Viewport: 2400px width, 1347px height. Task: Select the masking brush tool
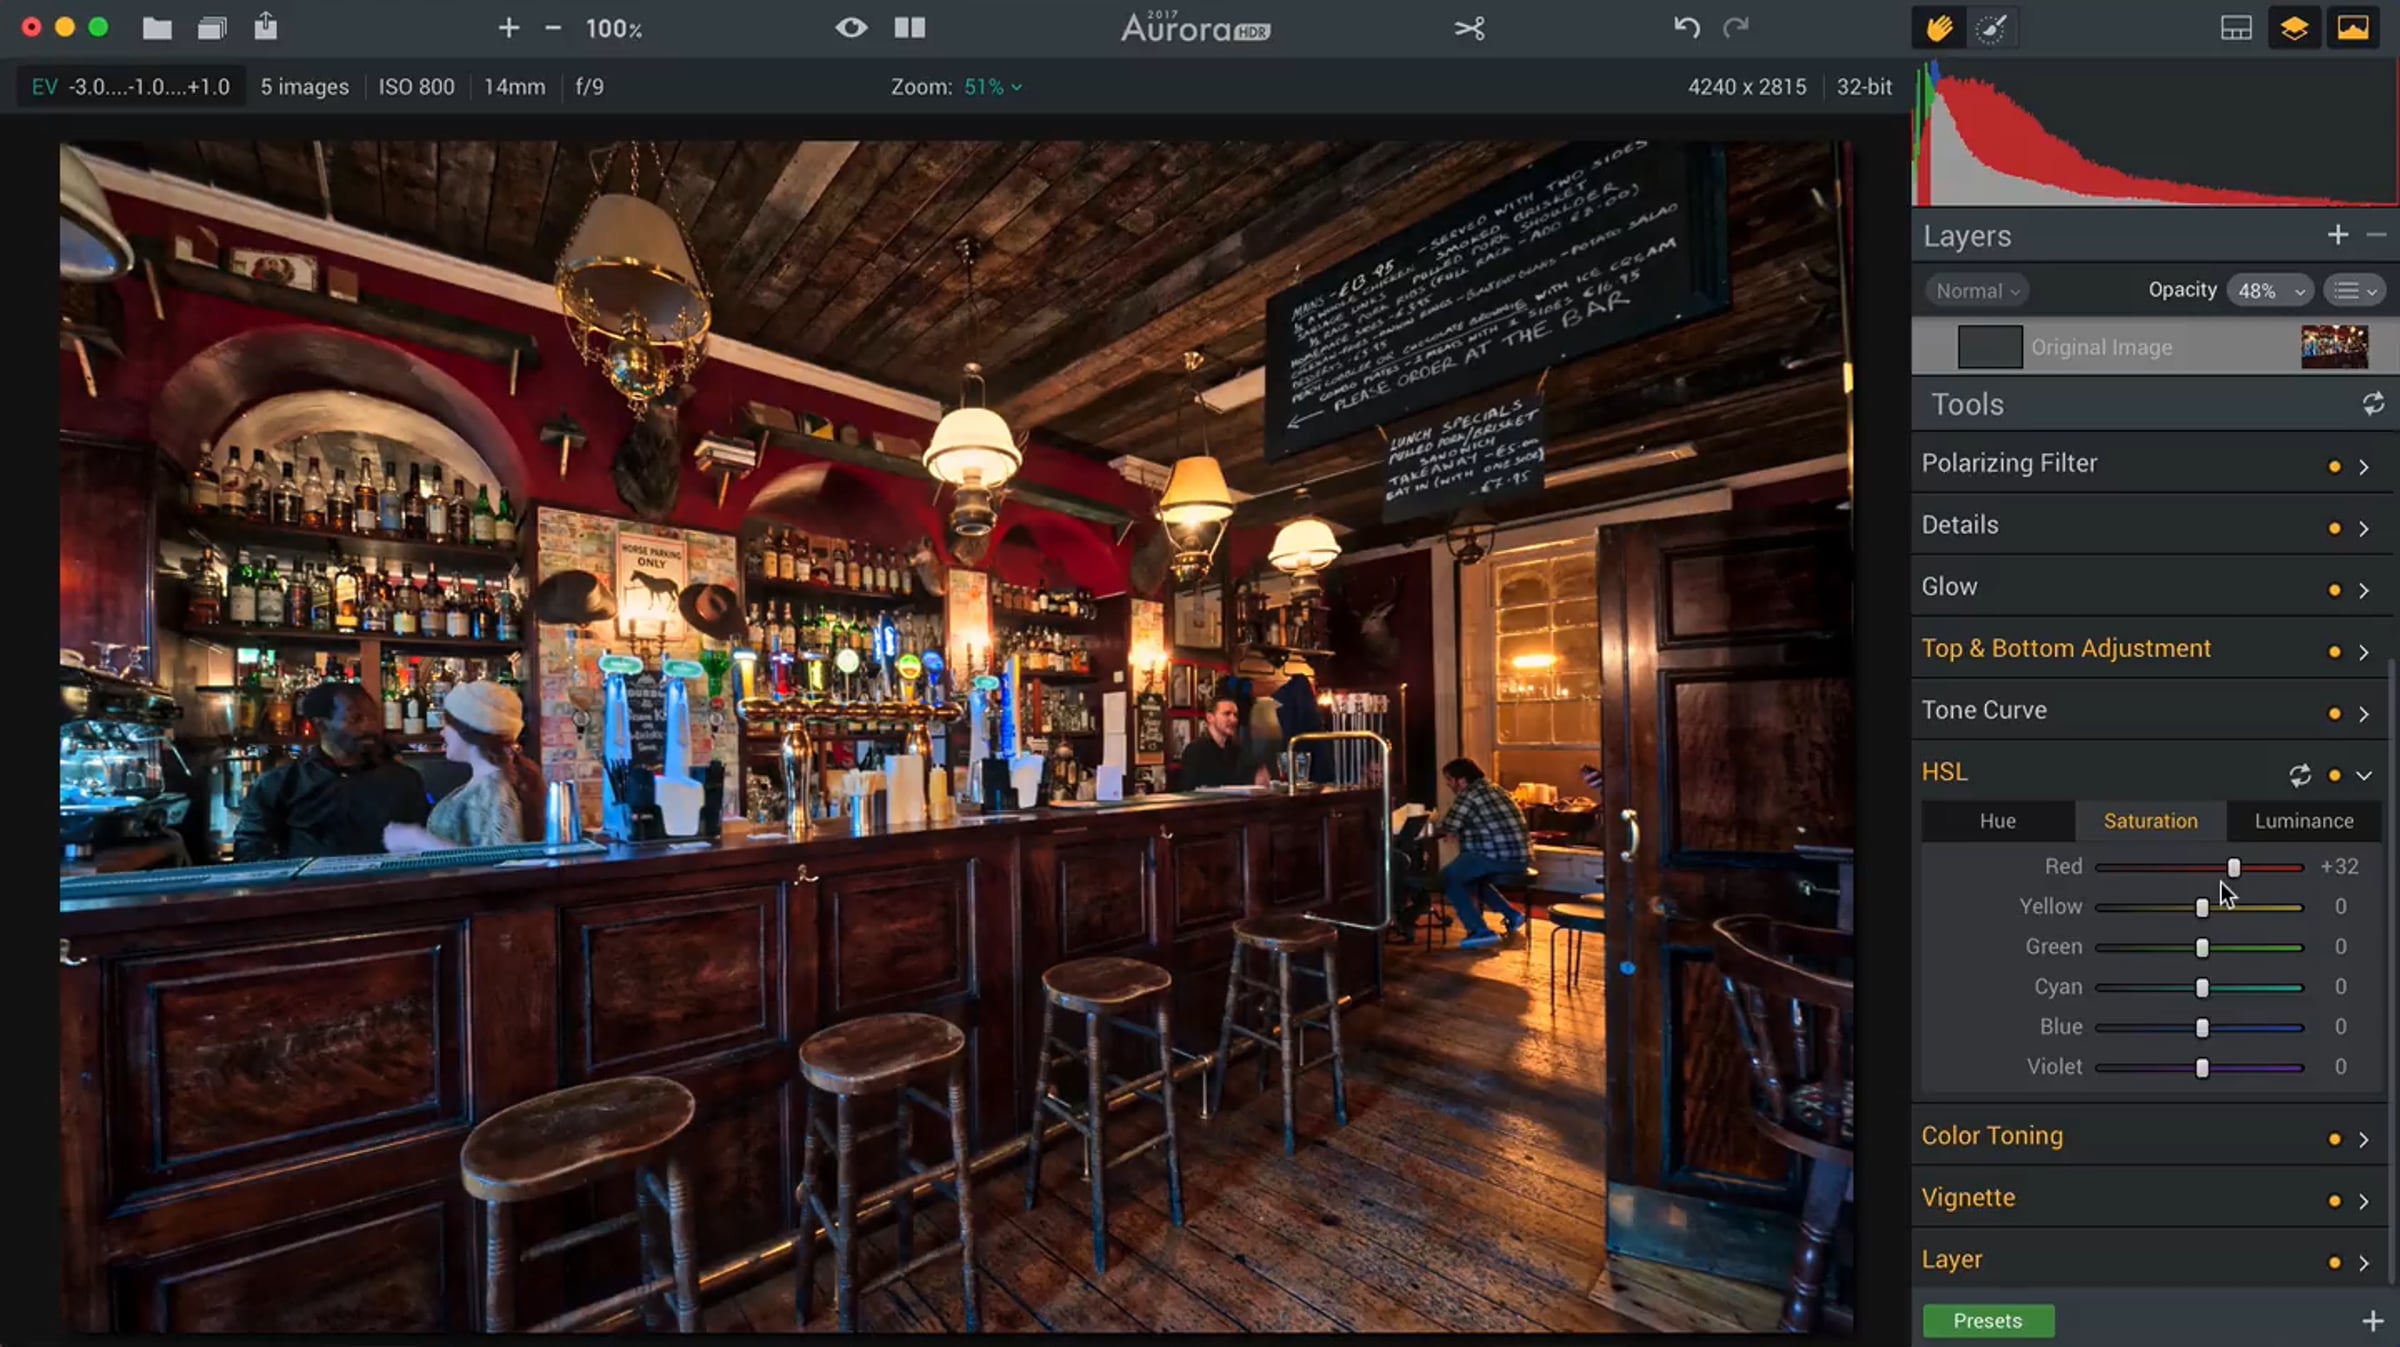(x=1991, y=28)
